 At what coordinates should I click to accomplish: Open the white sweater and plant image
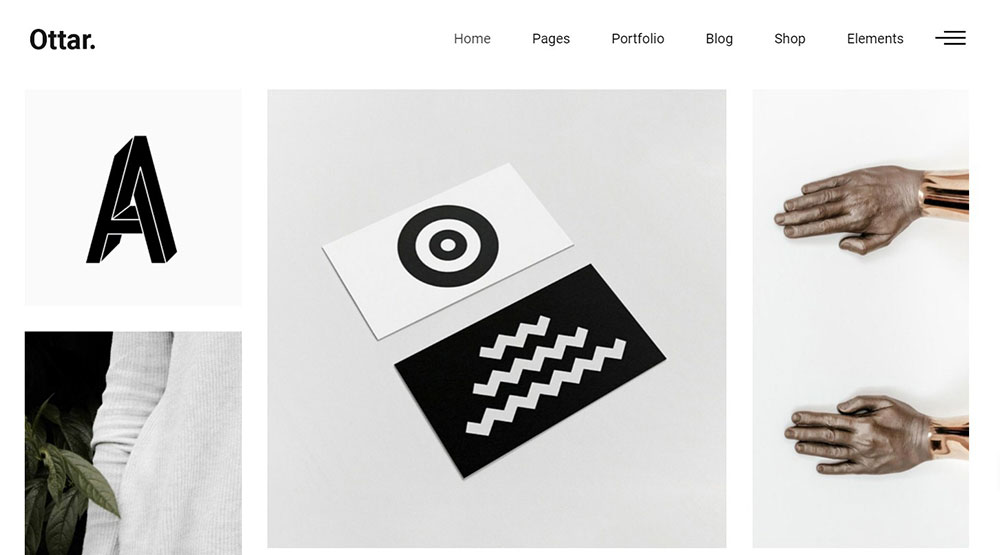click(133, 443)
